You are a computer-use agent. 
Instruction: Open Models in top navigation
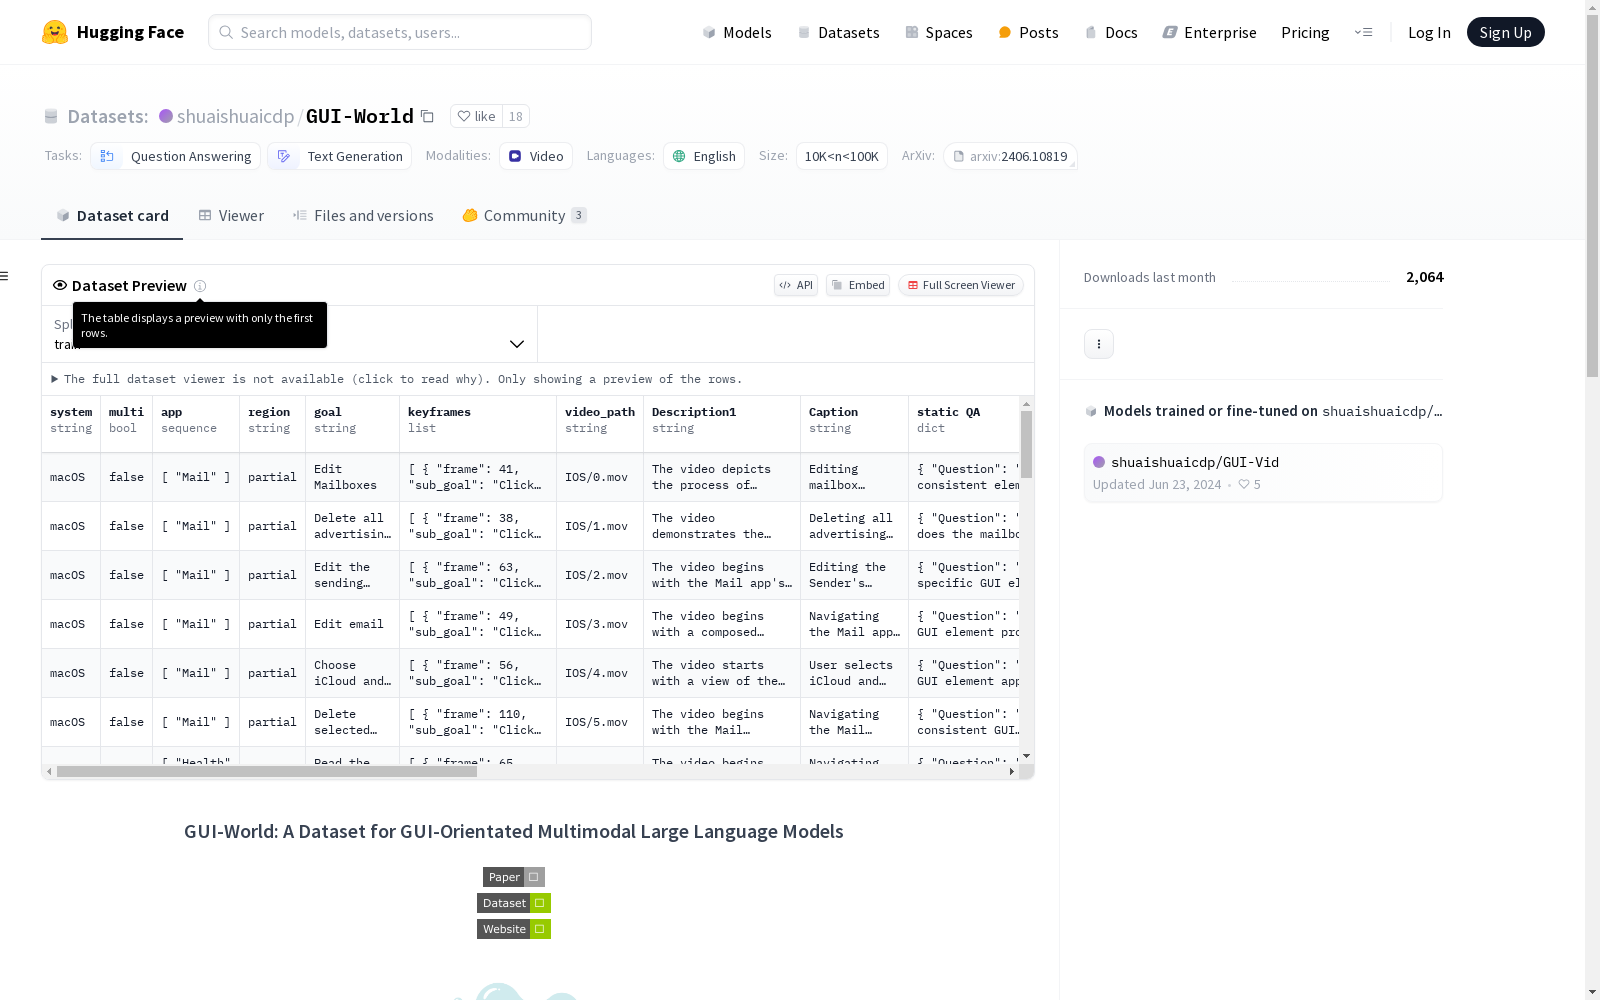pyautogui.click(x=737, y=32)
